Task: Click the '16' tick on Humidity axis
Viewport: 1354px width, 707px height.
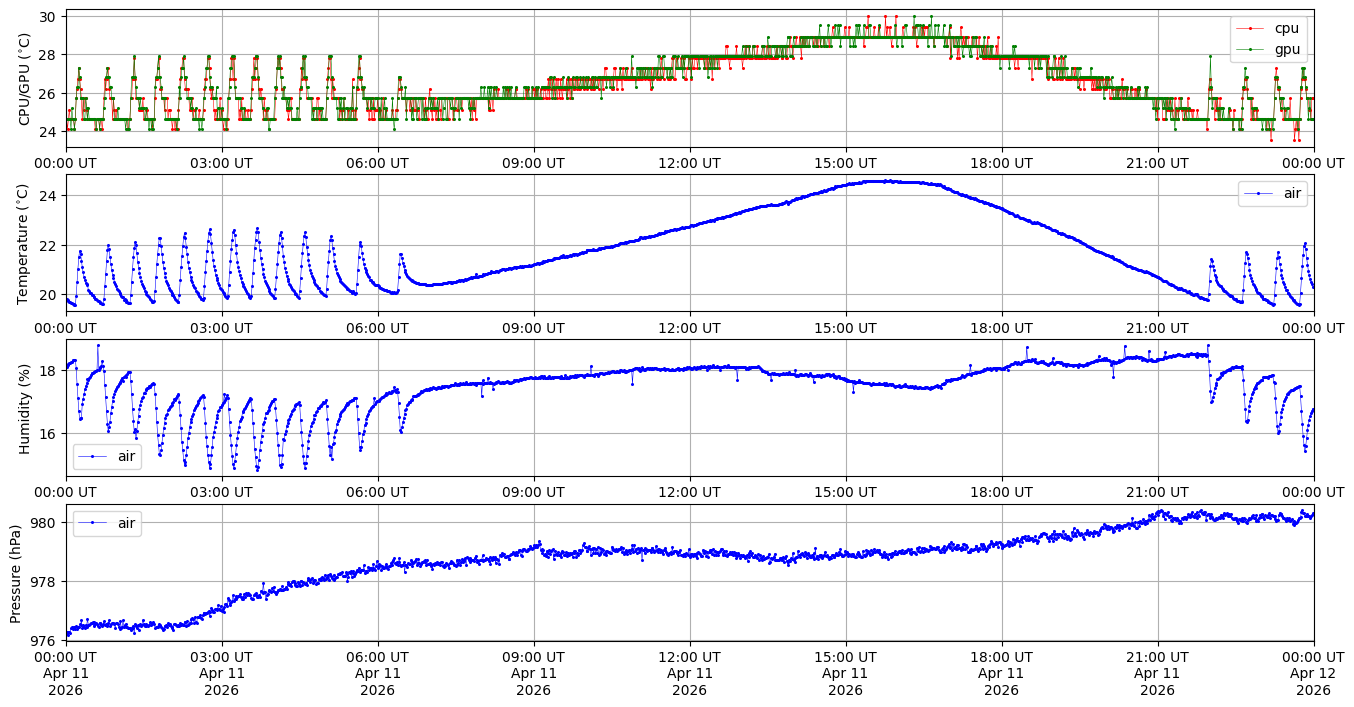Action: (49, 433)
